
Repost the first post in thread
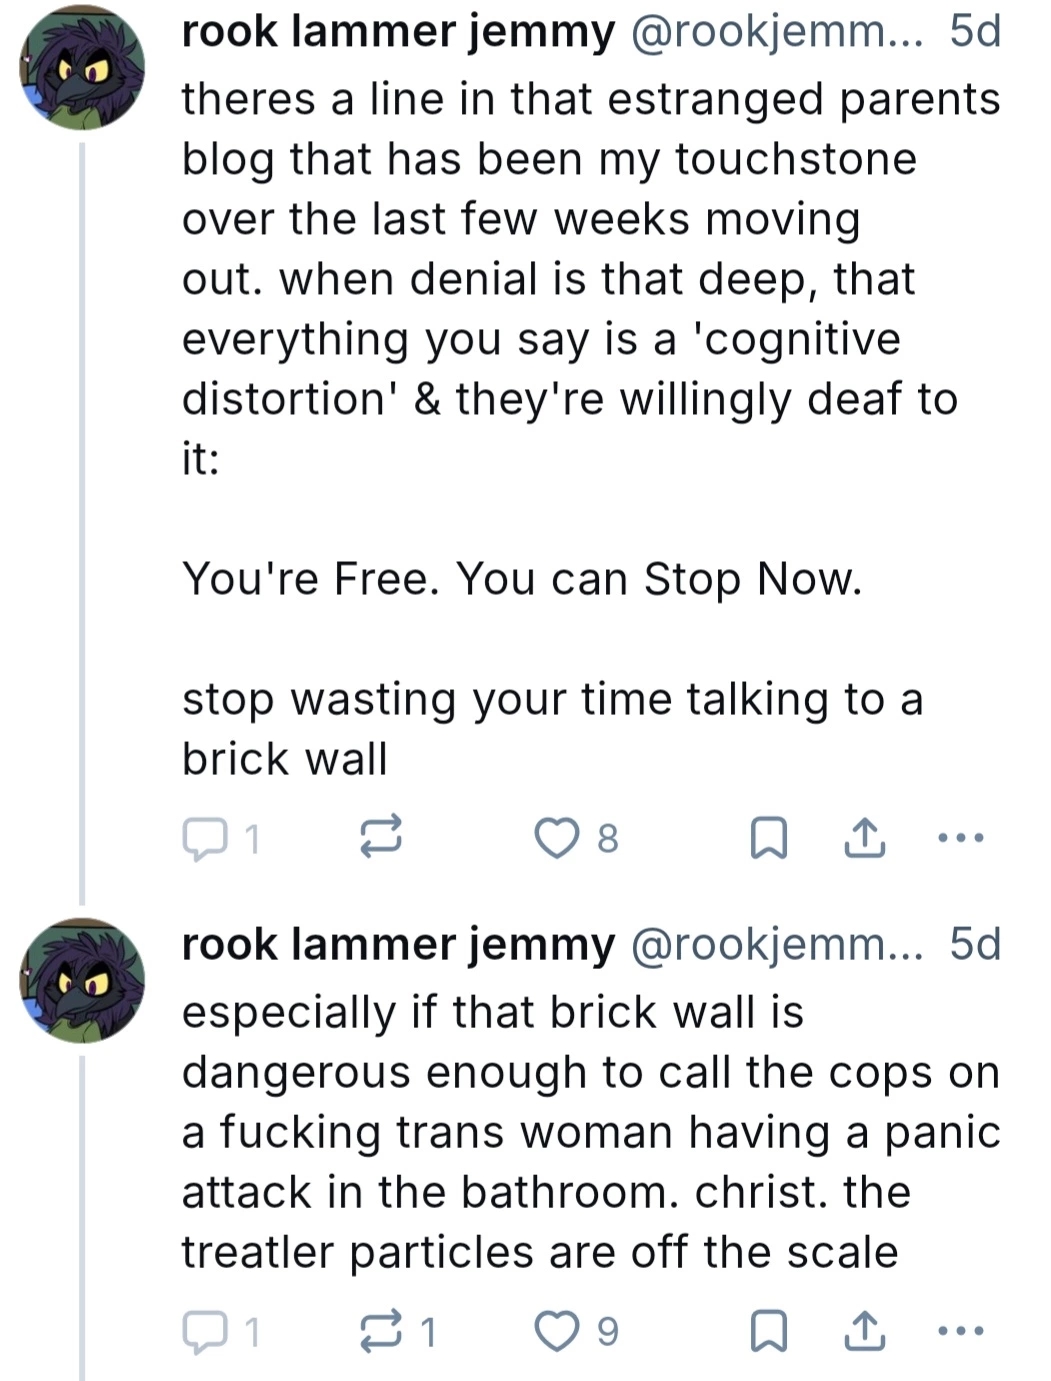pyautogui.click(x=381, y=838)
